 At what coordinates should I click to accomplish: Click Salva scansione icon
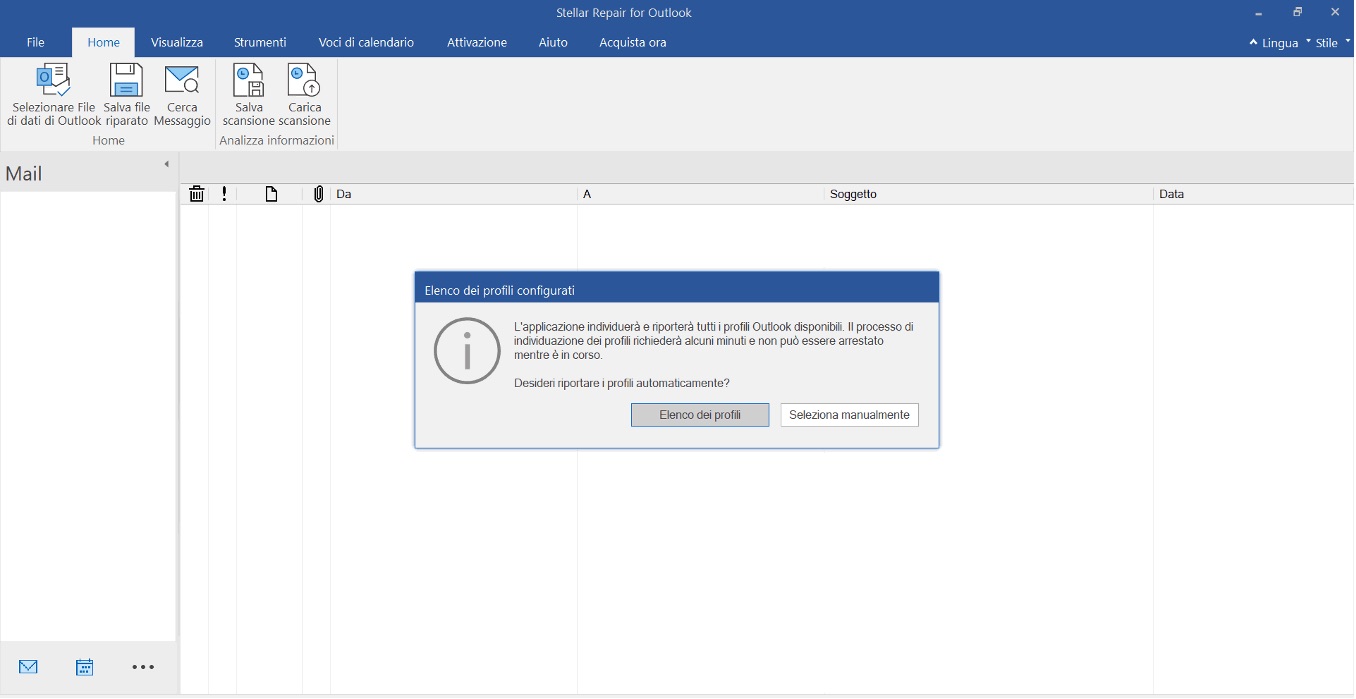(x=248, y=80)
